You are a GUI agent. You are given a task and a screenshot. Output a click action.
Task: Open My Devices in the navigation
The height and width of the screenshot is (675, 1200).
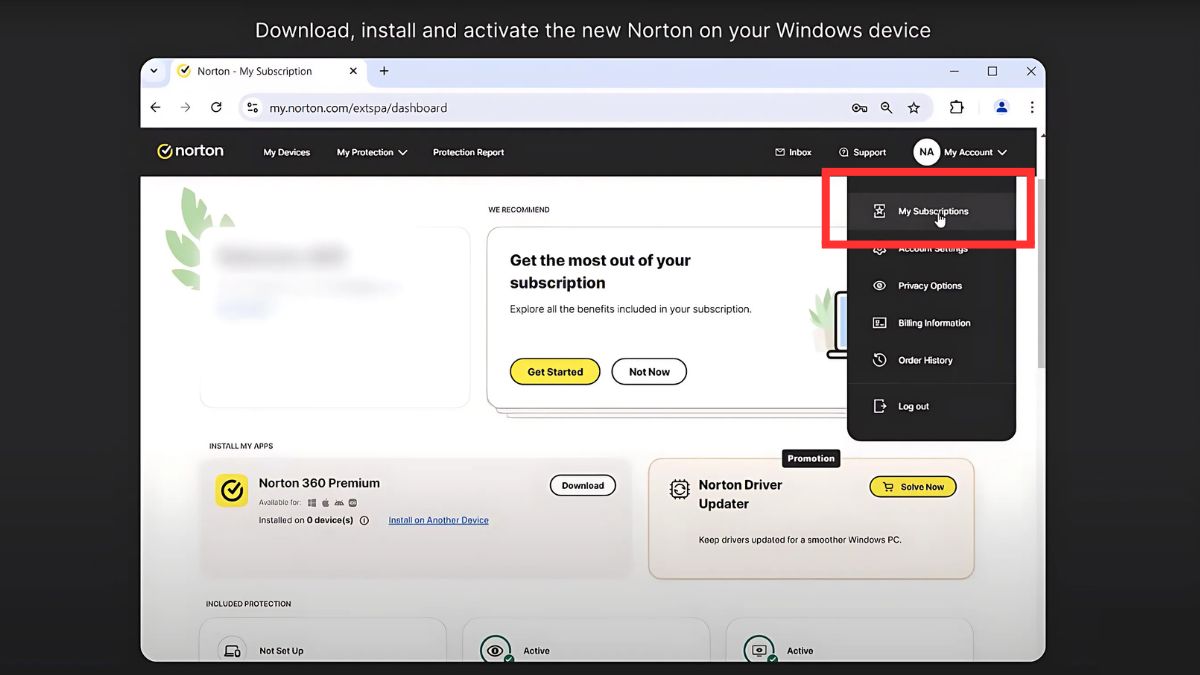tap(287, 152)
